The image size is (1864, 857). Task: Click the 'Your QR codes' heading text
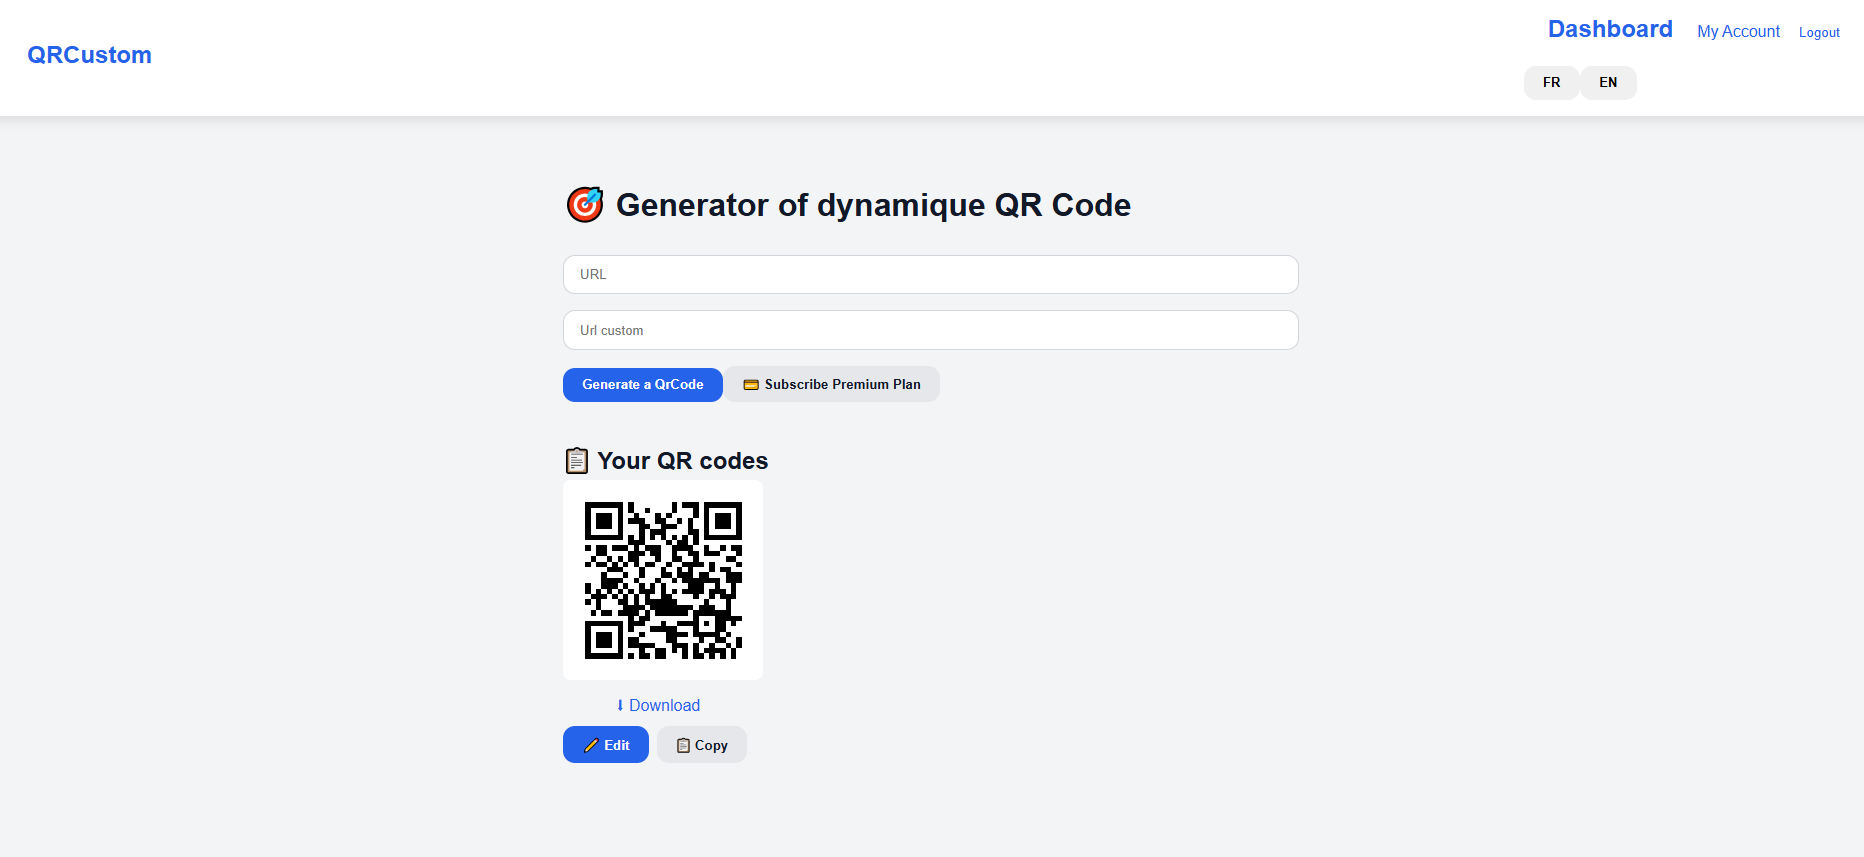683,461
